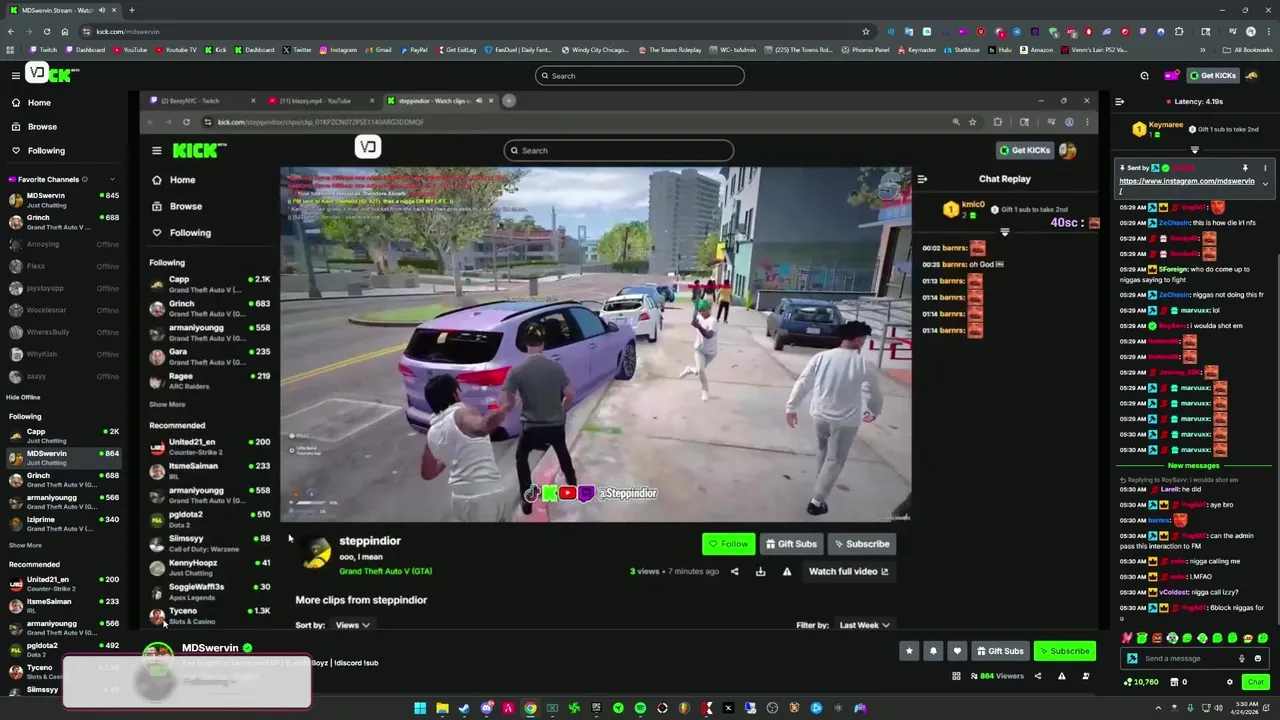
Task: Open the emote picker in chat input
Action: pyautogui.click(x=1258, y=659)
